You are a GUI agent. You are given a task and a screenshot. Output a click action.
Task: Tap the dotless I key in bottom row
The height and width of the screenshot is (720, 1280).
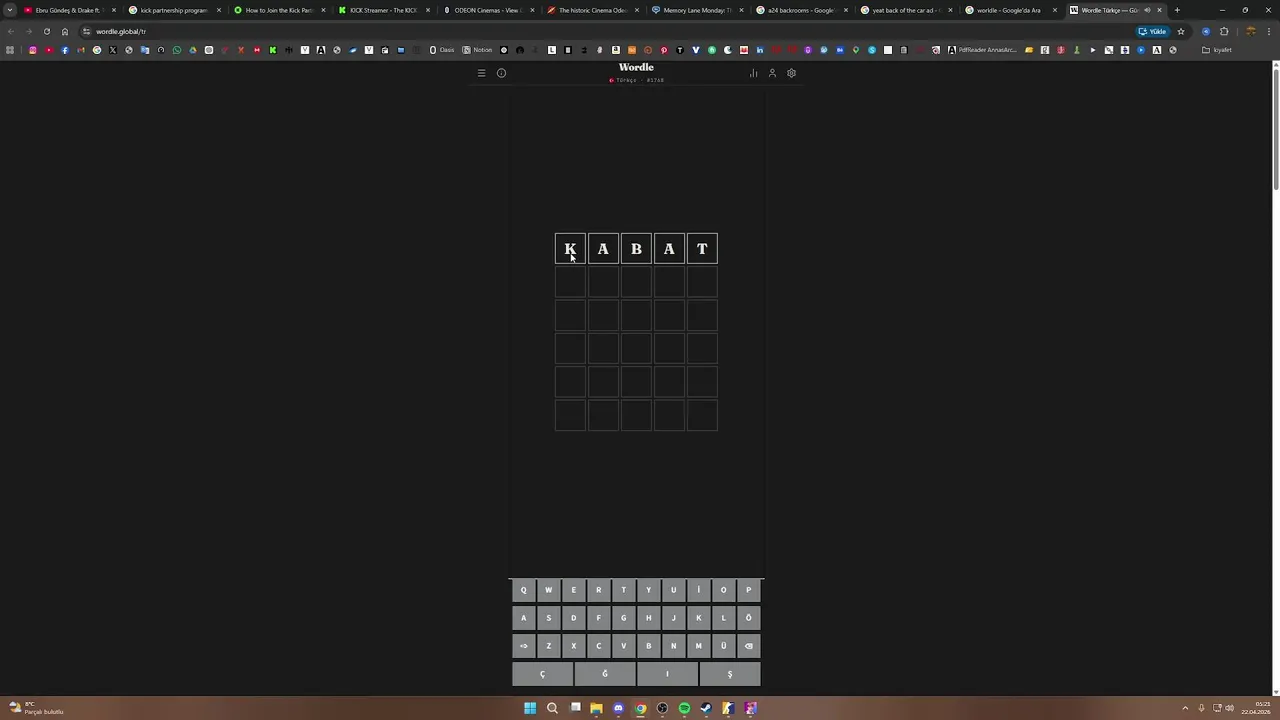click(667, 674)
